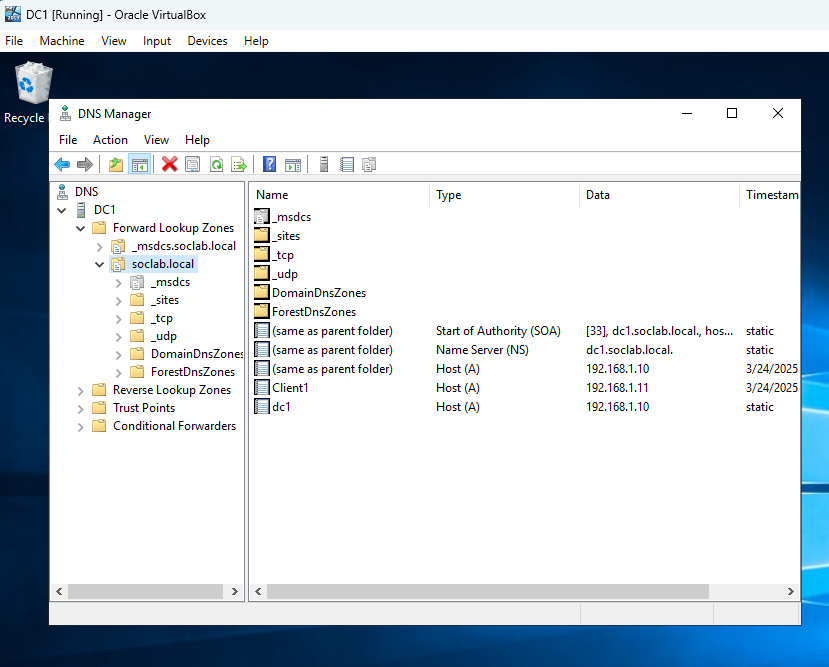
Task: Click the DNS Manager title bar icon
Action: pos(65,114)
